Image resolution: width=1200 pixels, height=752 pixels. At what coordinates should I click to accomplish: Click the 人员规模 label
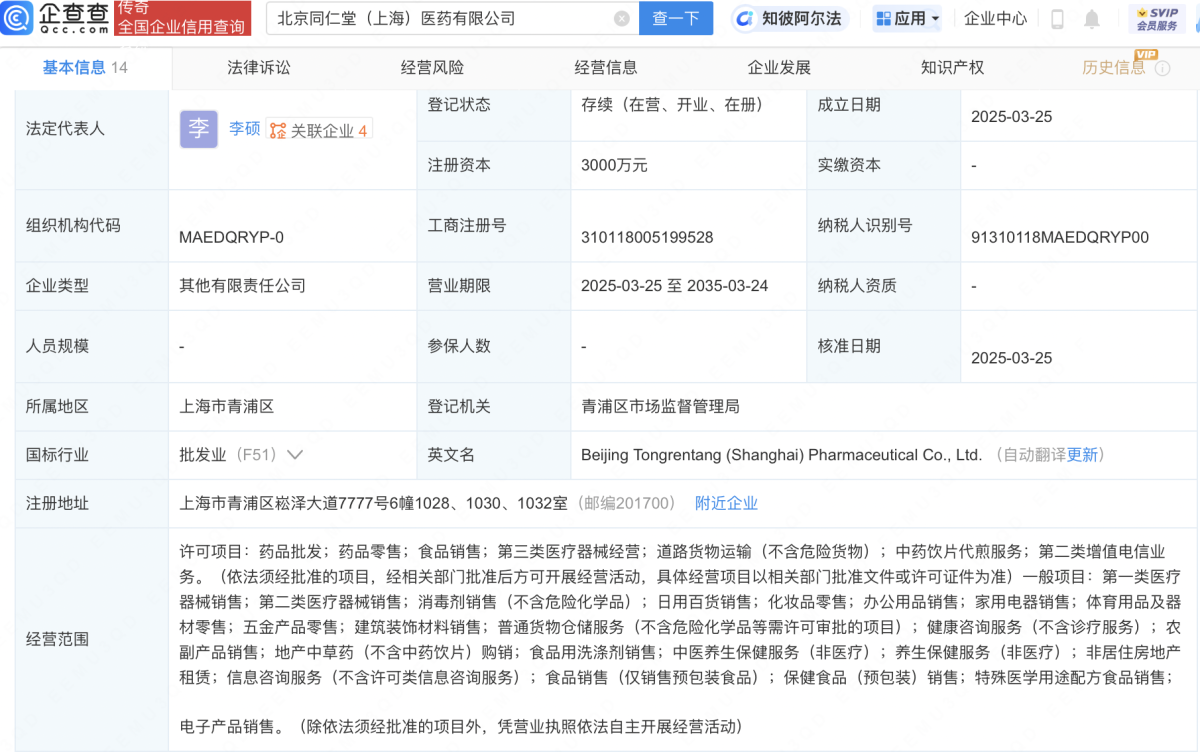[x=57, y=345]
